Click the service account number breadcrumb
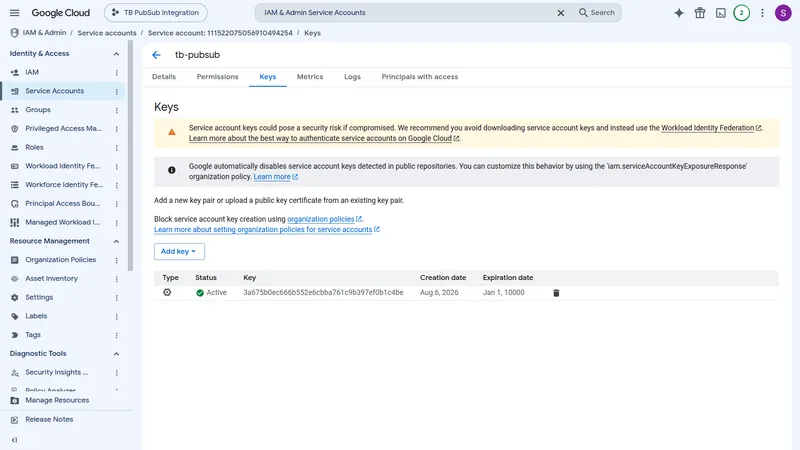 click(220, 33)
